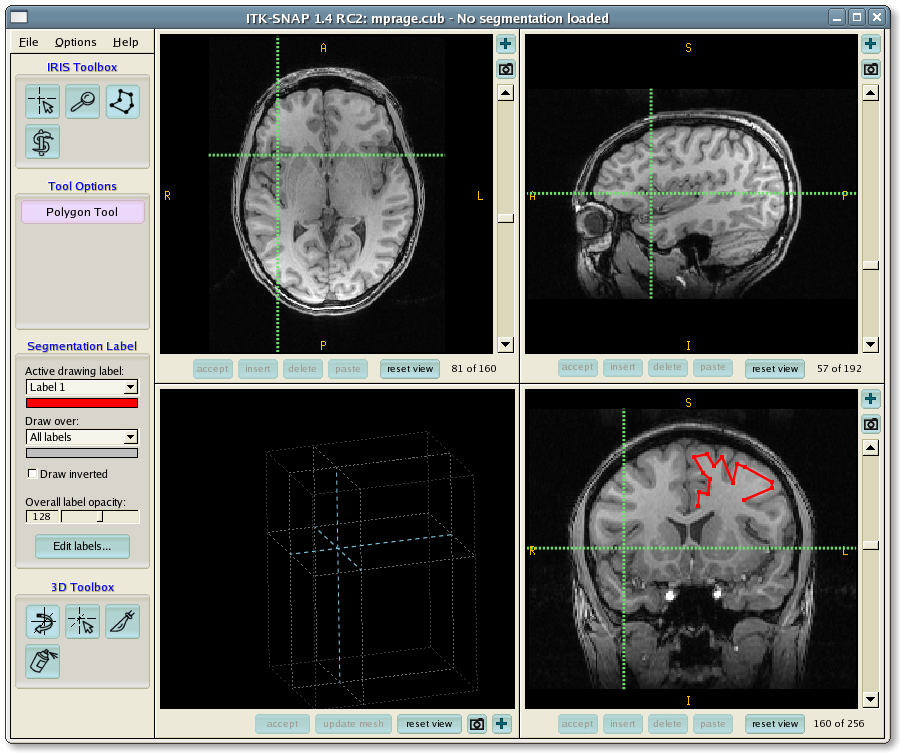Pick the Scalpel tool in 3D Toolbox
The height and width of the screenshot is (753, 900).
122,622
